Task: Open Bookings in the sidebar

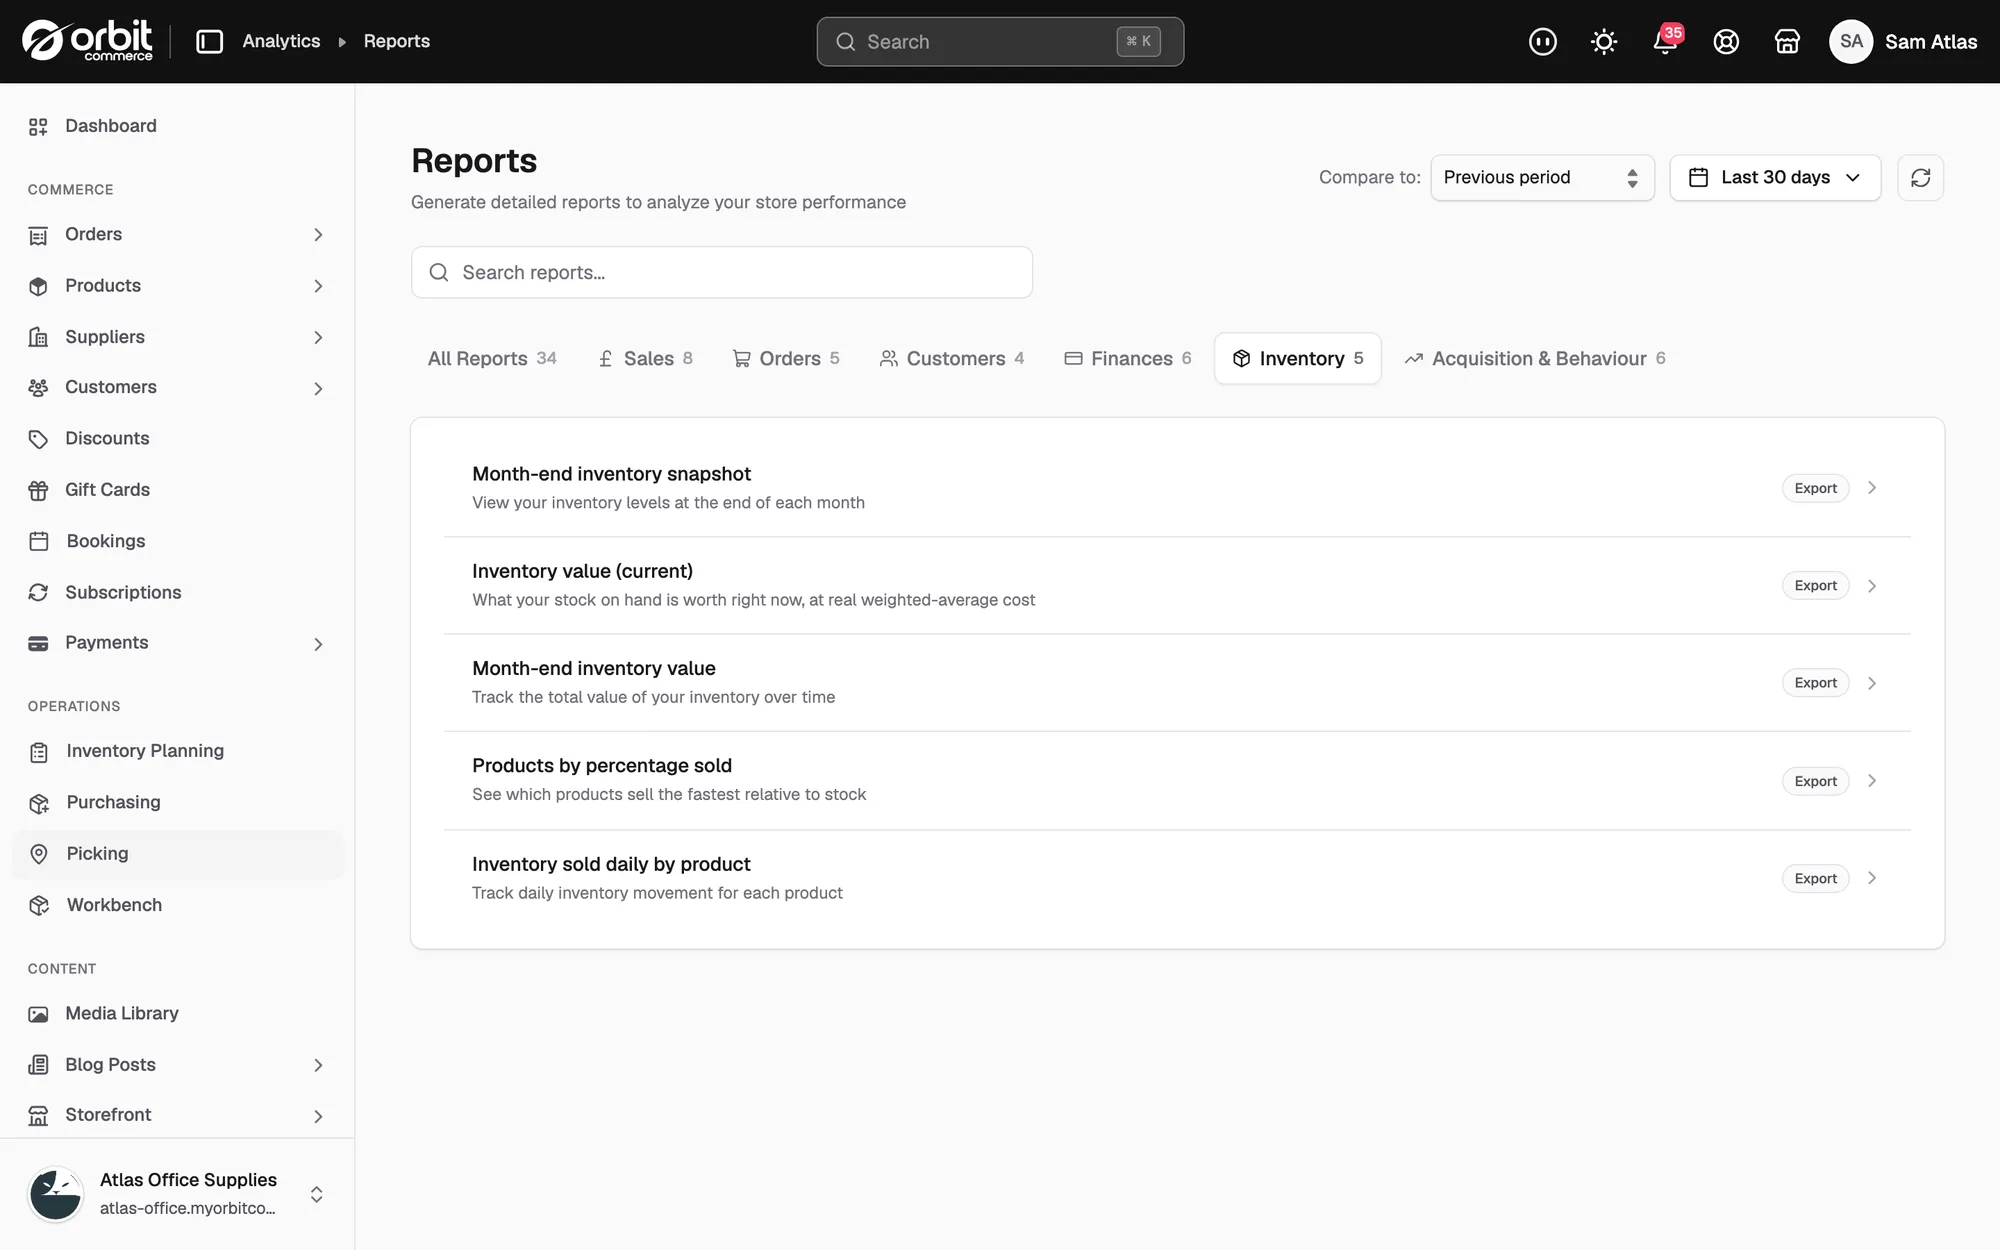Action: pos(177,541)
